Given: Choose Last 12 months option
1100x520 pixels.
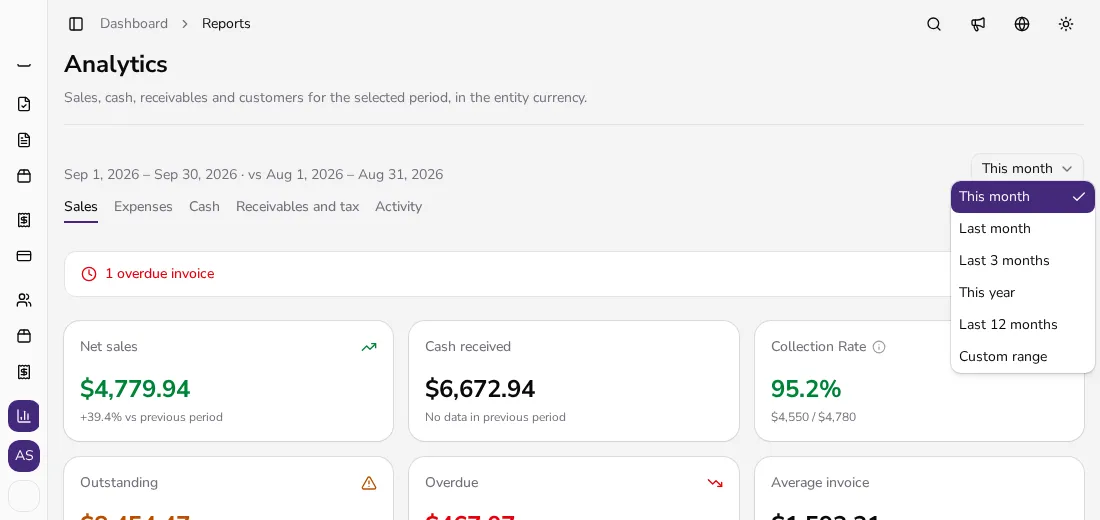Looking at the screenshot, I should [x=1023, y=325].
